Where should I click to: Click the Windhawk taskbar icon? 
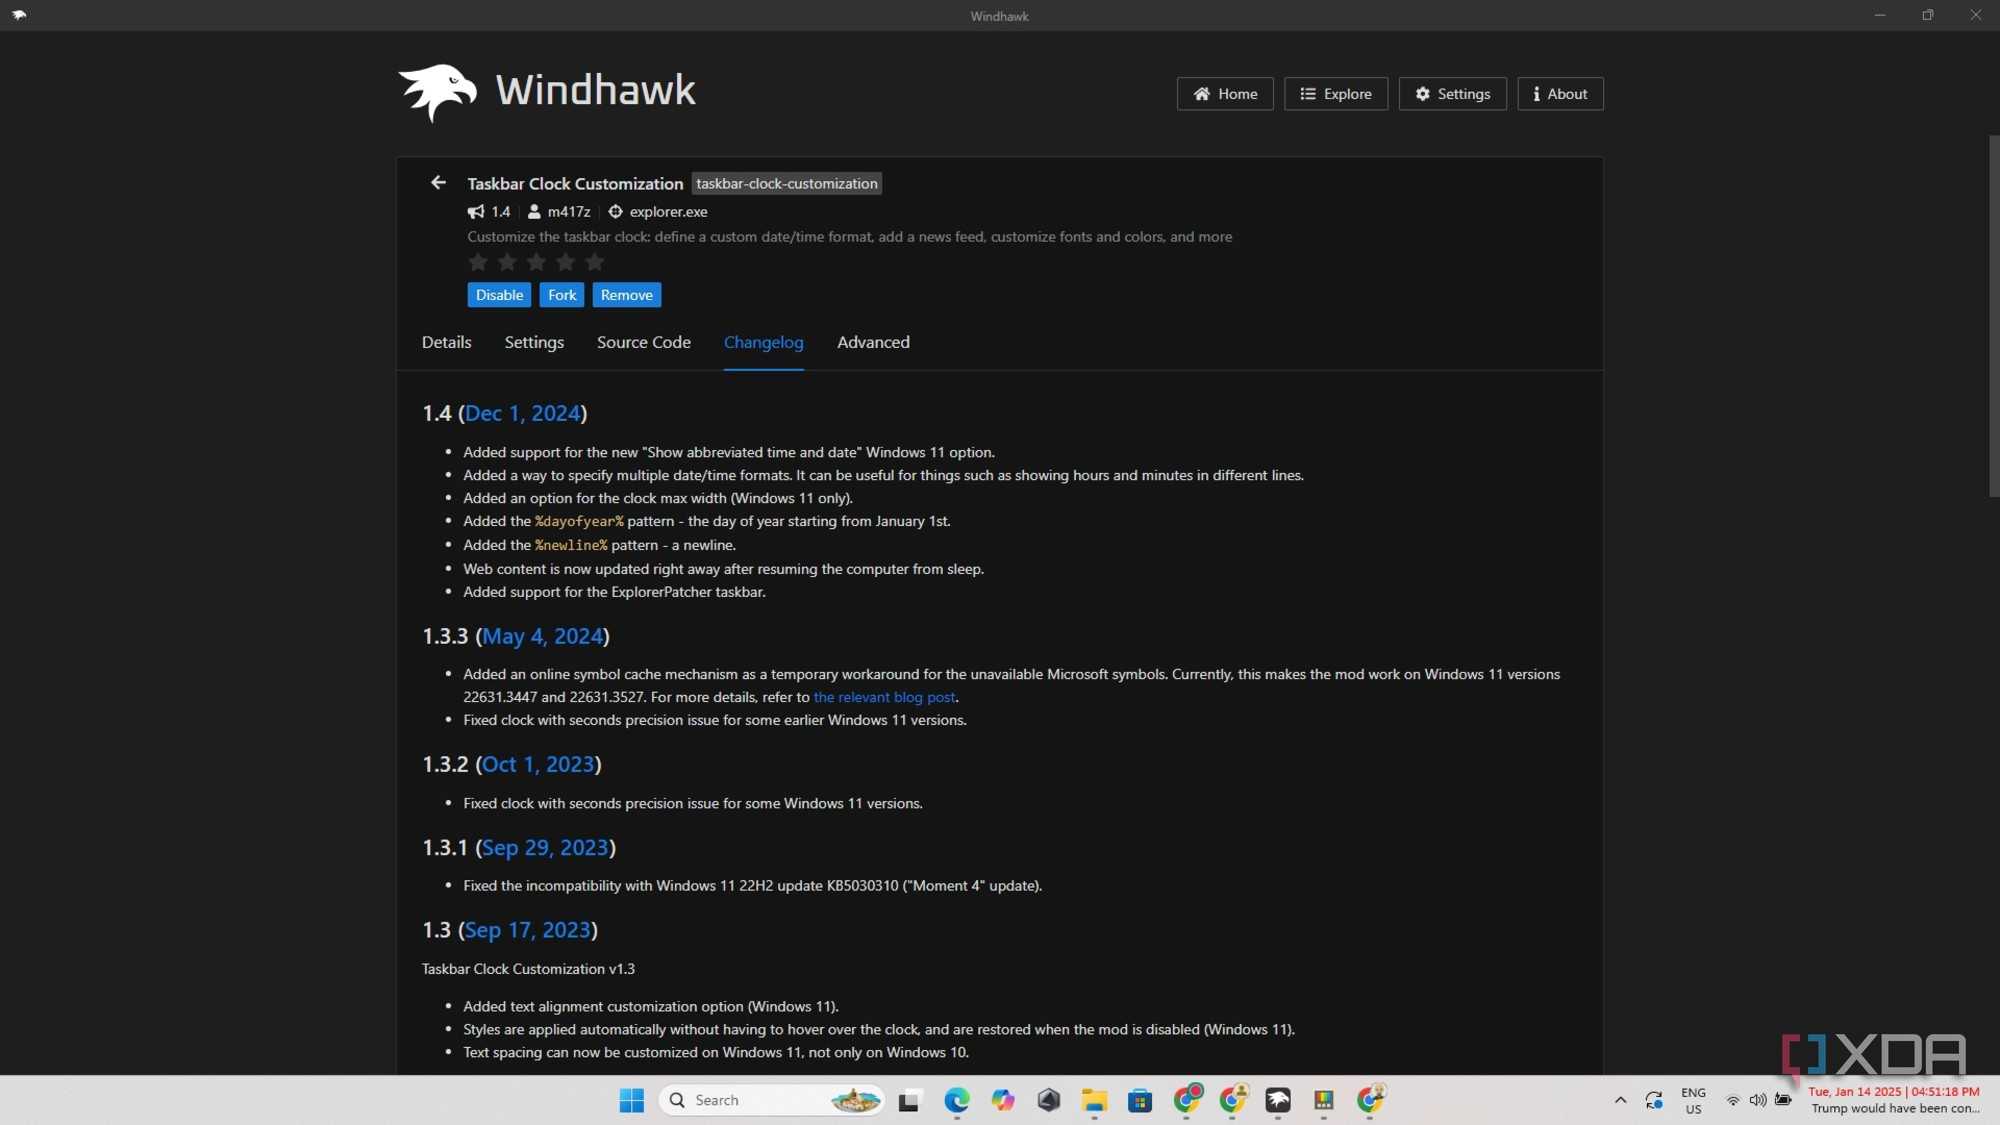pos(1278,1100)
